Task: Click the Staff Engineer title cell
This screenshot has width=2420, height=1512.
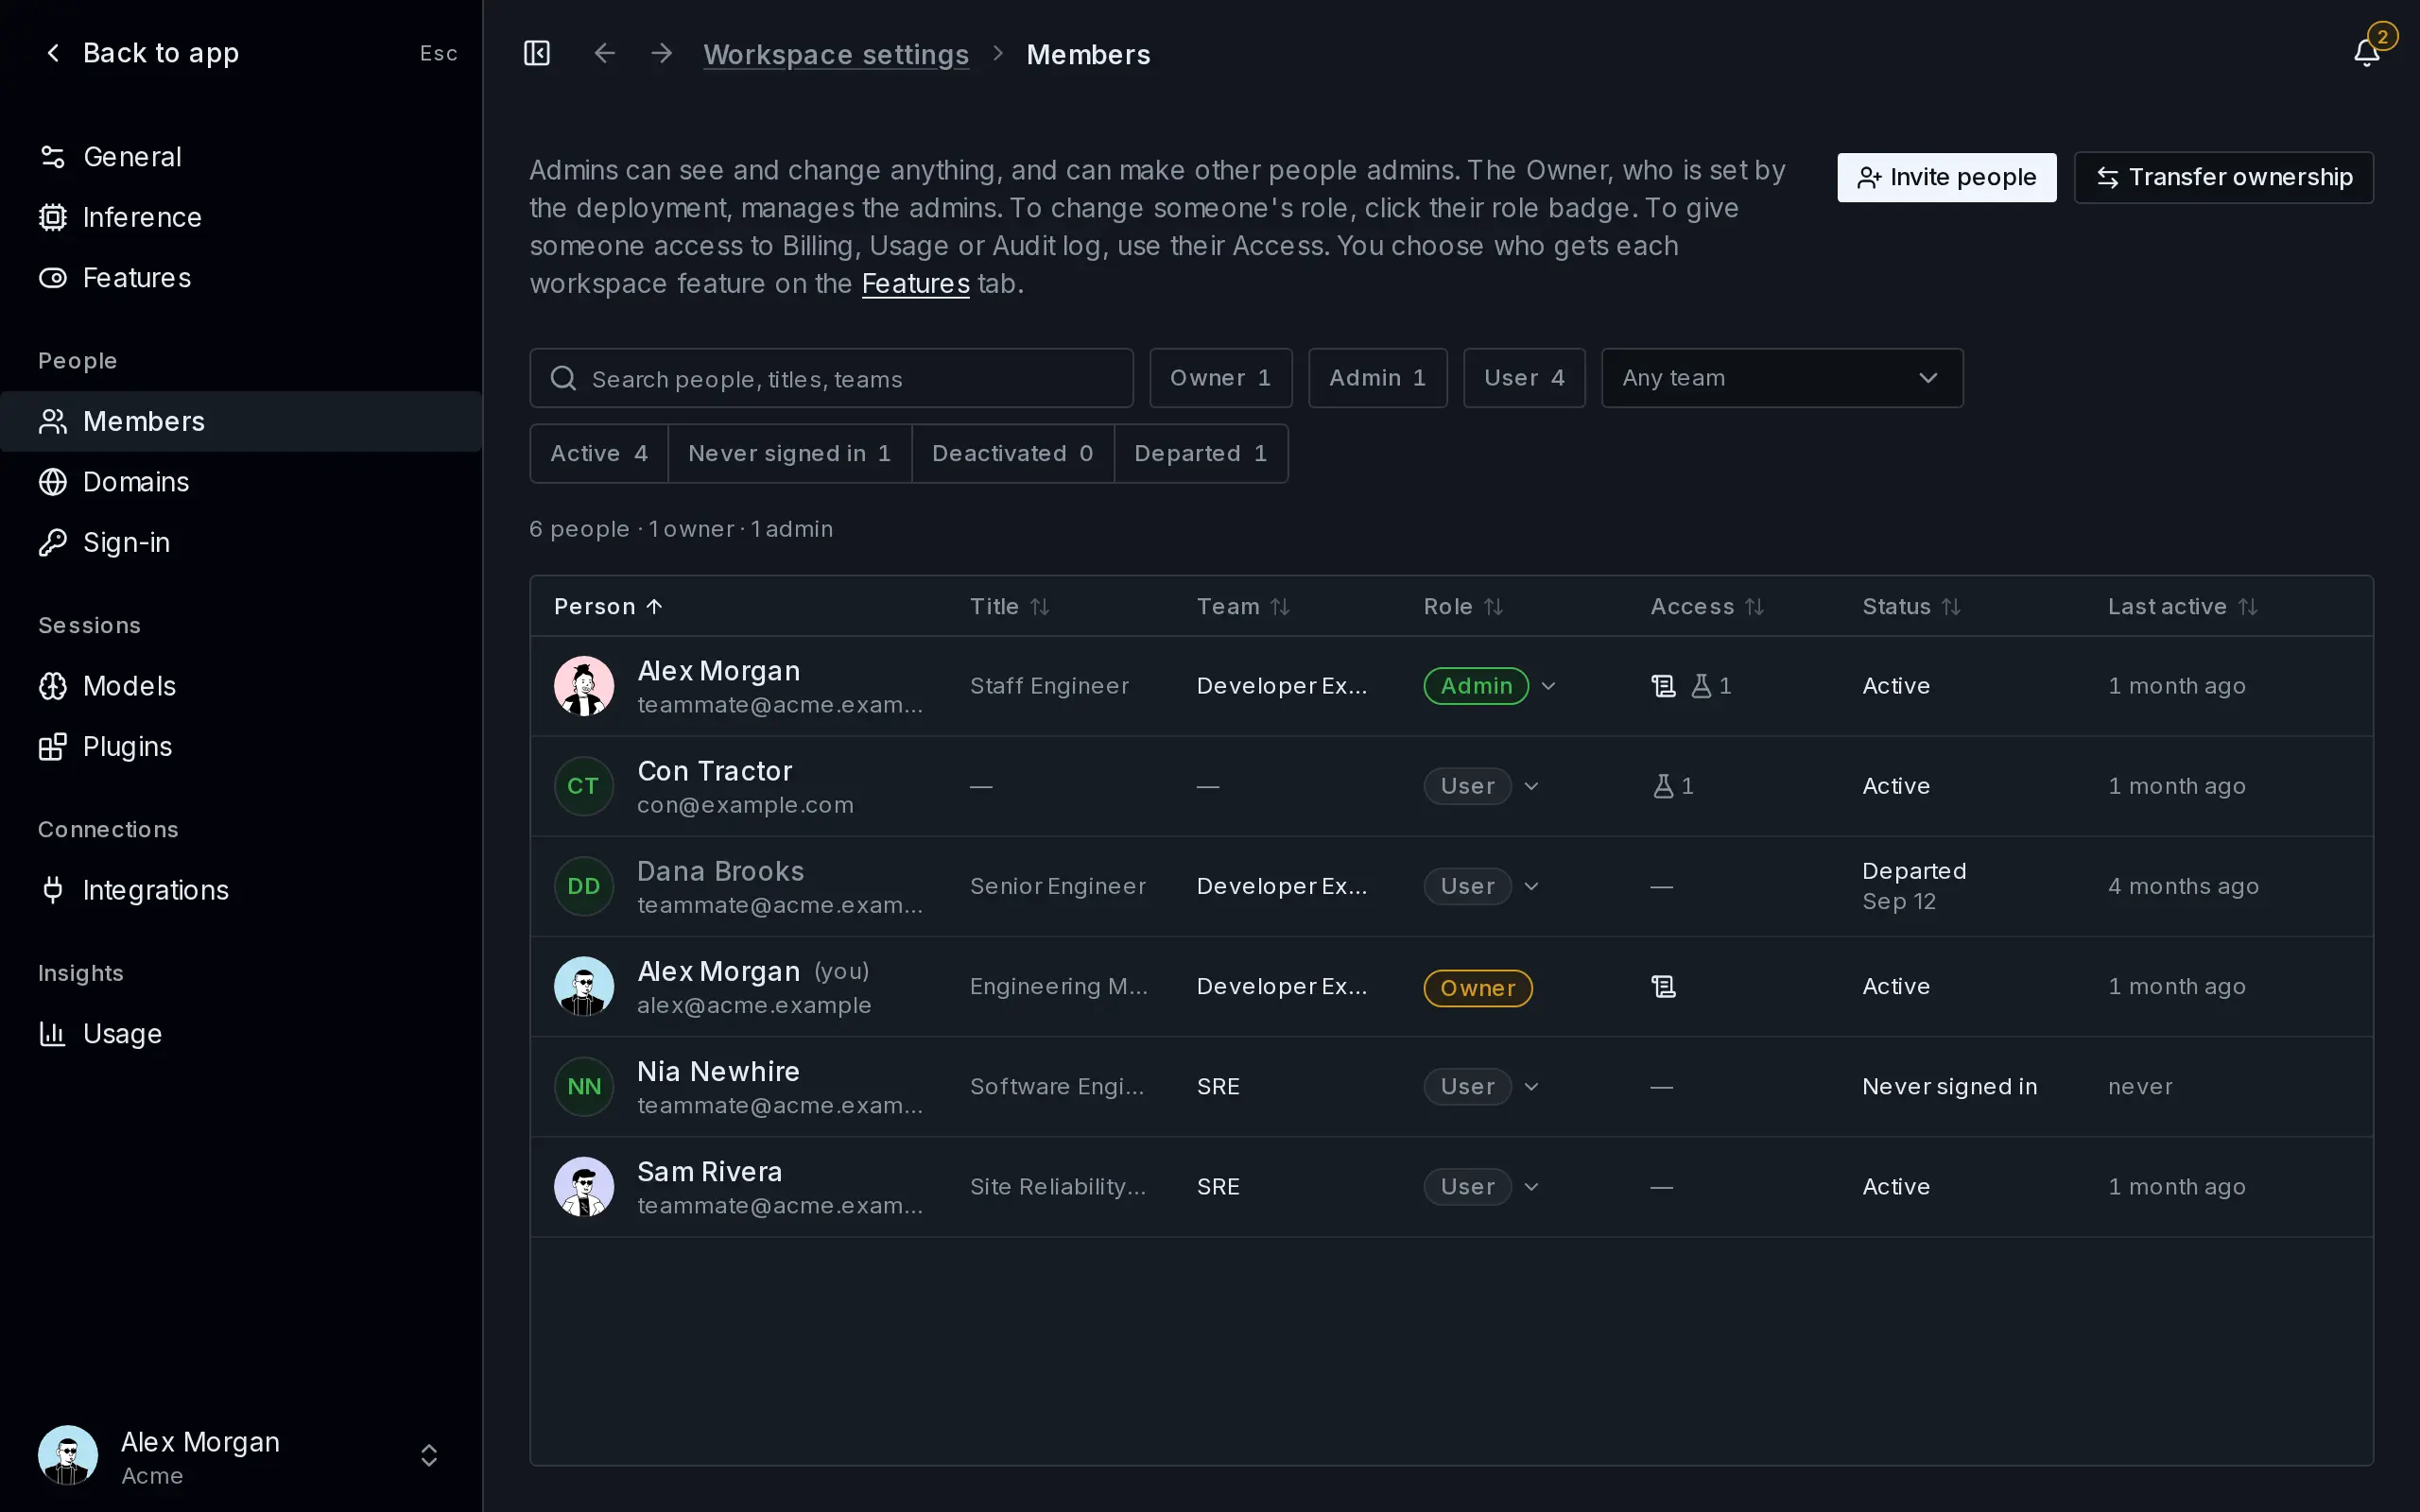Action: click(x=1049, y=686)
